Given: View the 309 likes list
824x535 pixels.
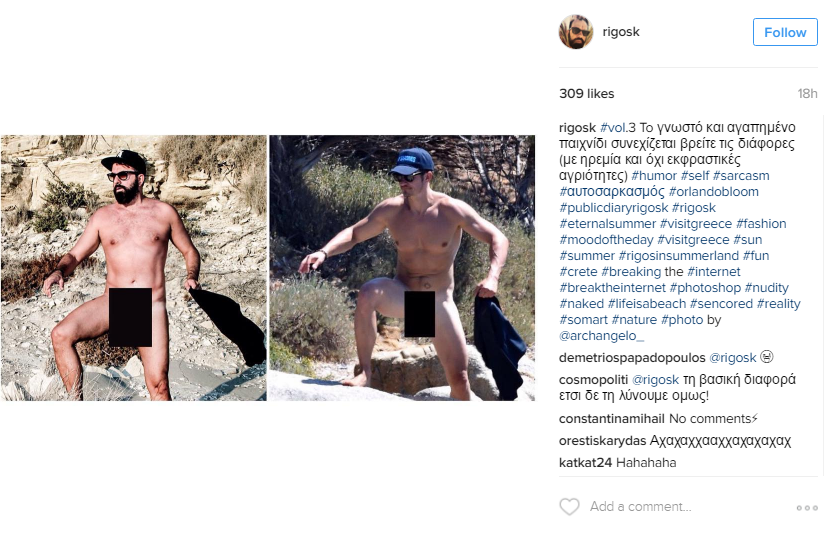Looking at the screenshot, I should coord(586,94).
